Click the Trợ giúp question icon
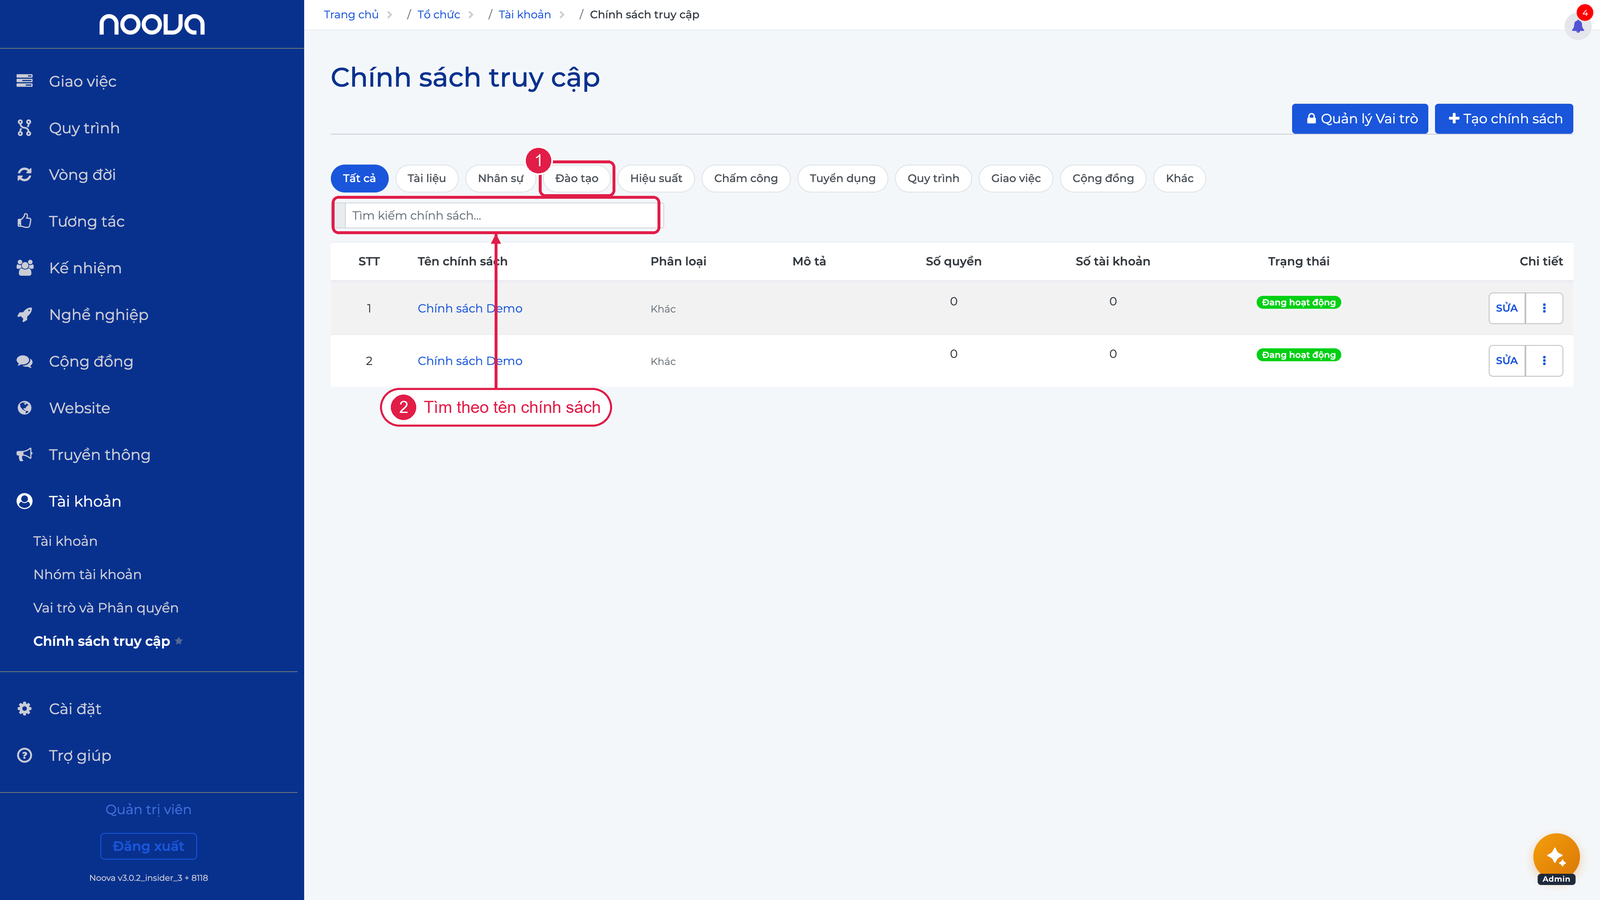Viewport: 1600px width, 900px height. [x=25, y=755]
